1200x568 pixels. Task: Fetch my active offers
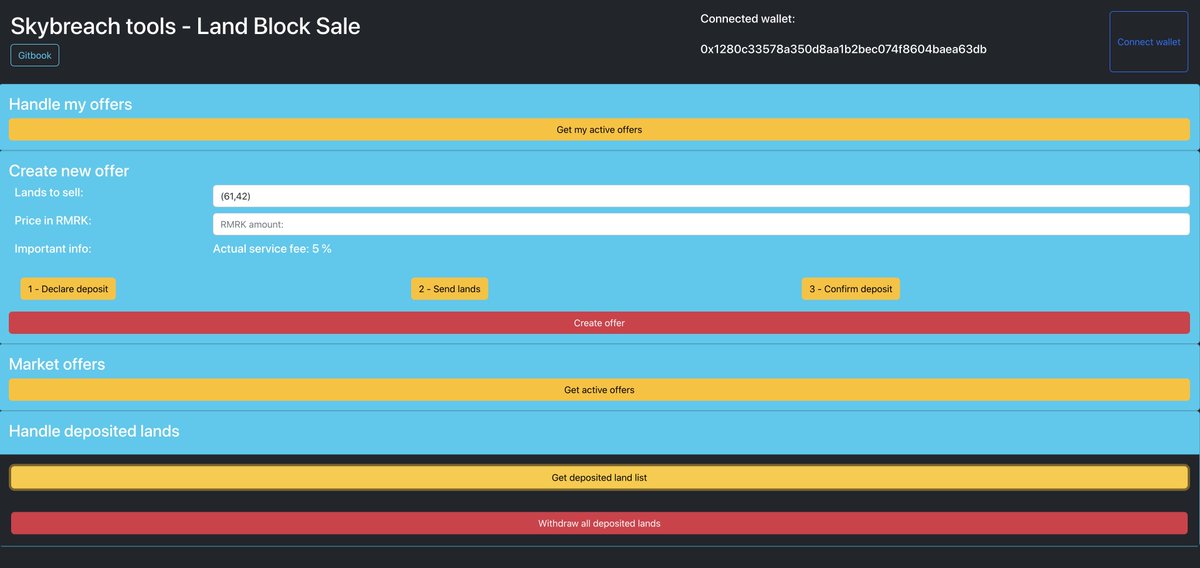click(x=599, y=130)
